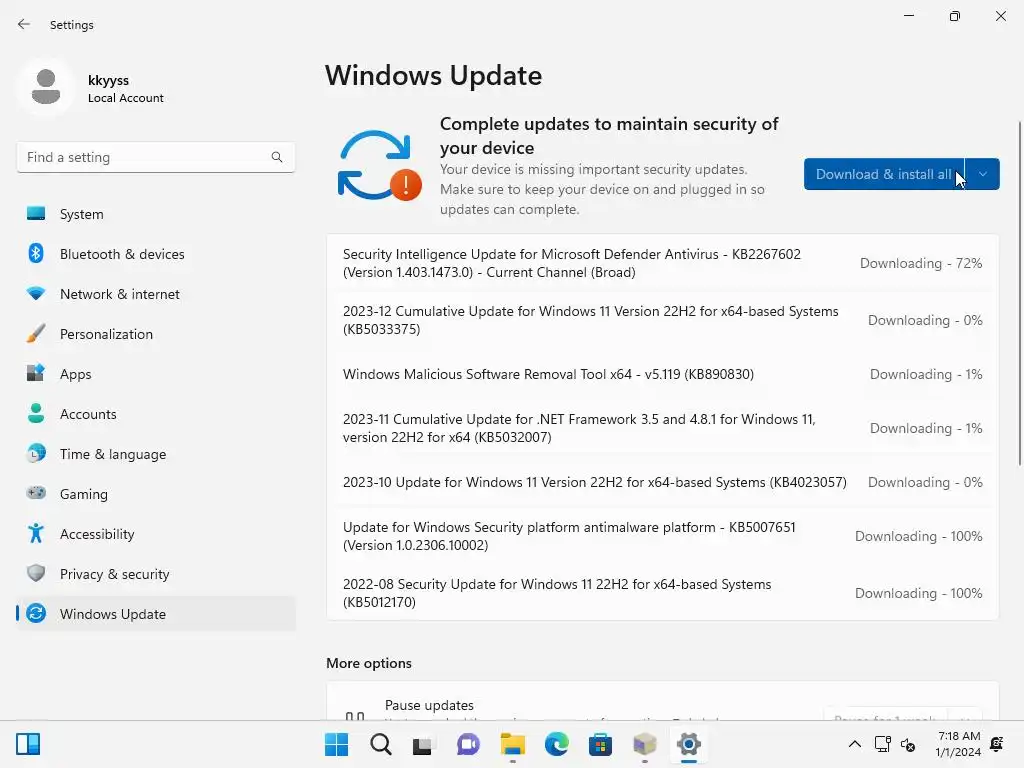This screenshot has height=768, width=1024.
Task: Click the muted volume tray icon
Action: pos(908,744)
